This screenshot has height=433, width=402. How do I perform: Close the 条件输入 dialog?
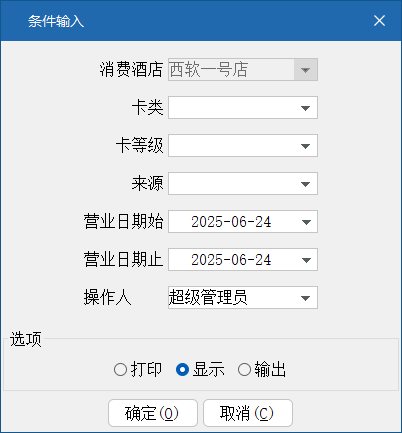click(379, 21)
